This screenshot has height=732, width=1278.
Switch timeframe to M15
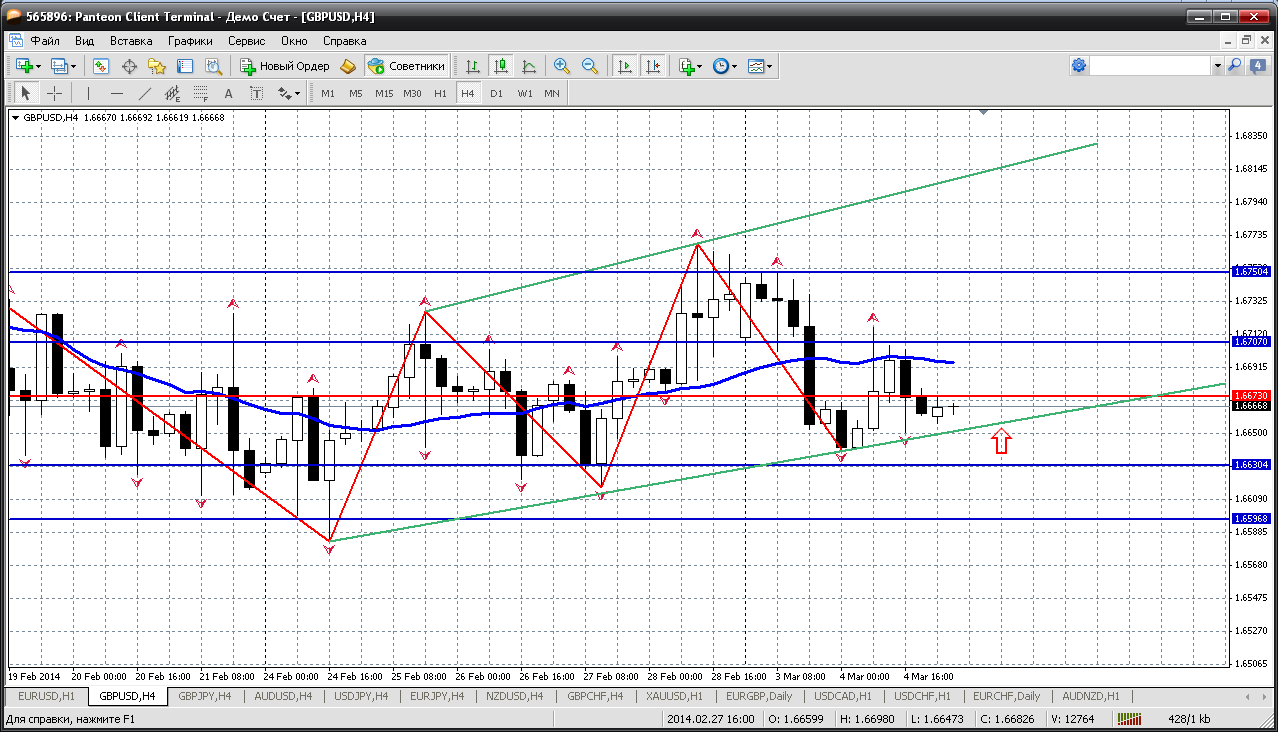coord(384,93)
